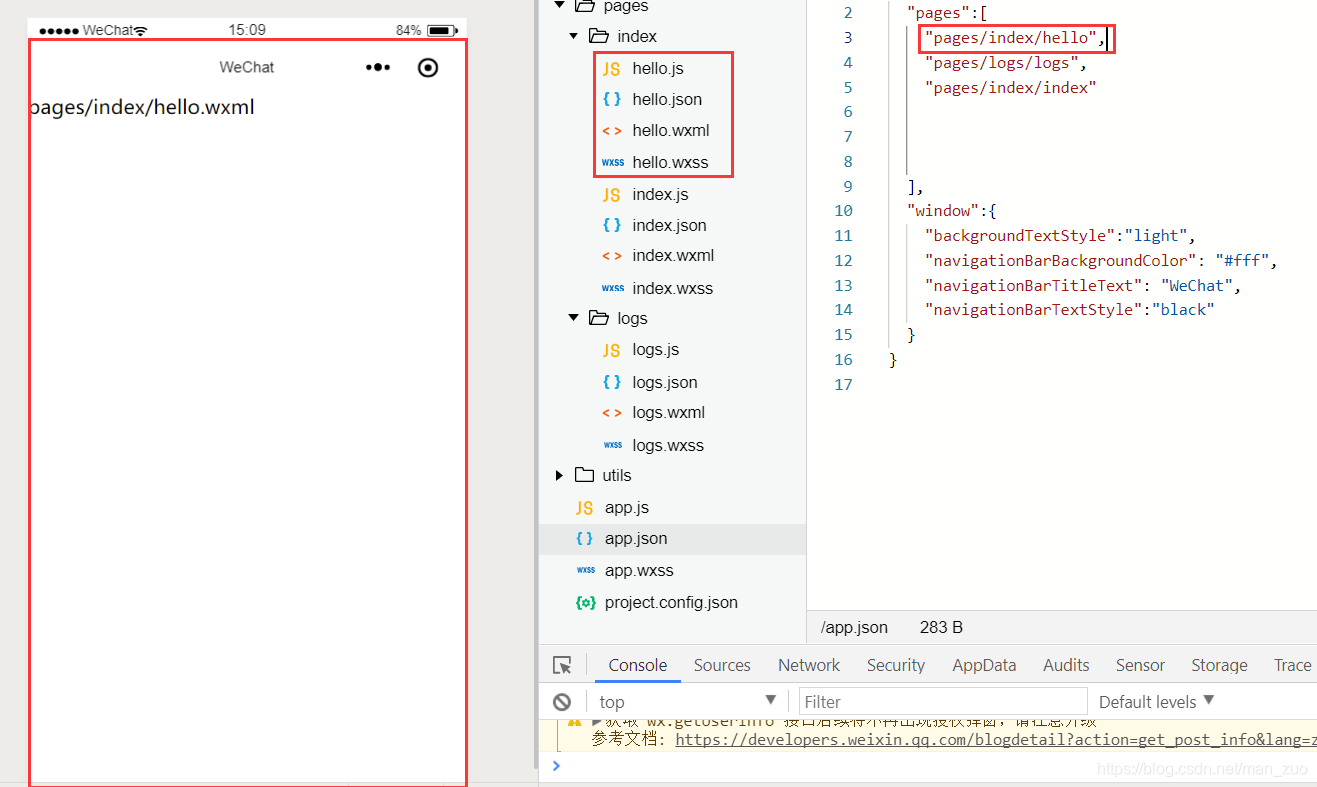1317x787 pixels.
Task: Open the Network tab
Action: (x=809, y=665)
